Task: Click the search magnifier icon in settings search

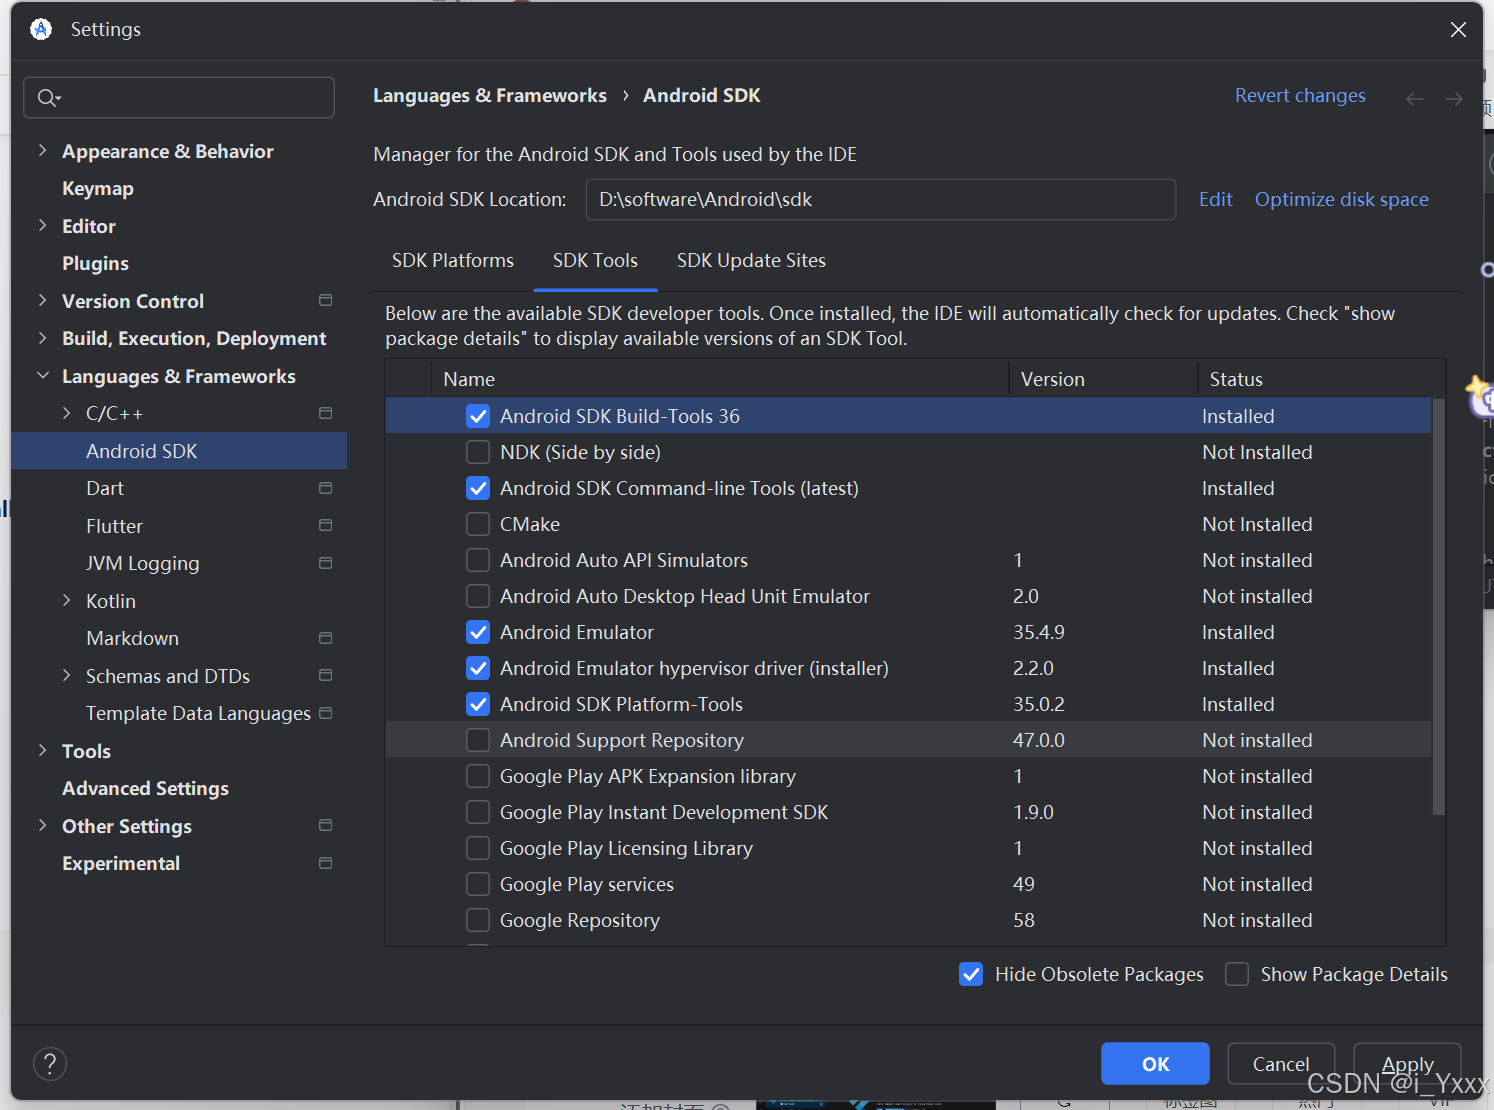Action: (48, 97)
